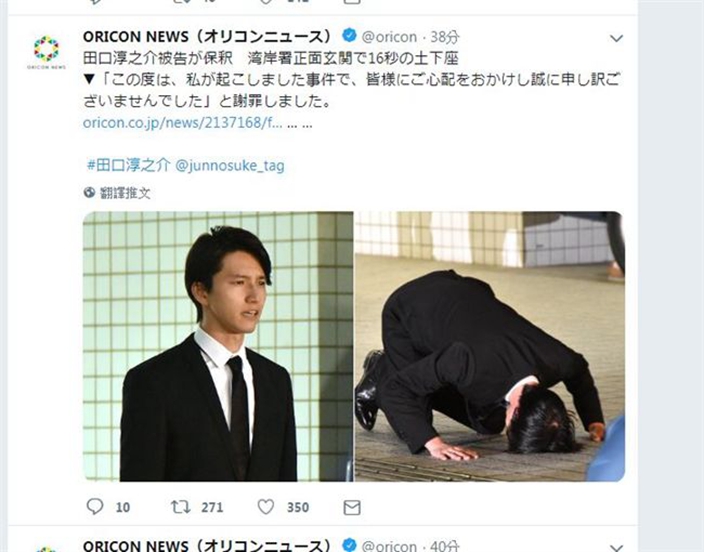Click the blue verified badge icon
704x552 pixels.
point(349,35)
